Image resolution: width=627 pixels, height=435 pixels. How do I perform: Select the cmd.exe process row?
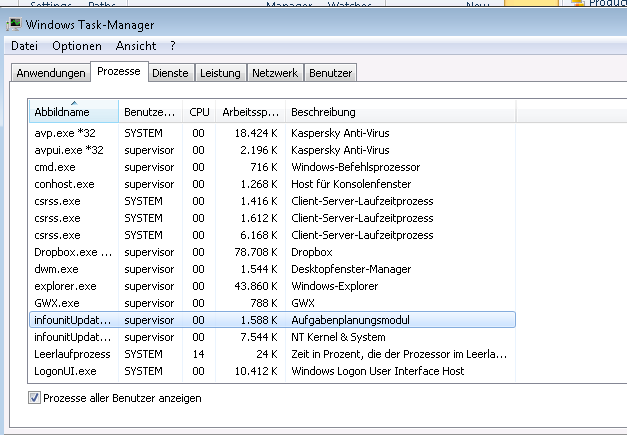coord(272,167)
